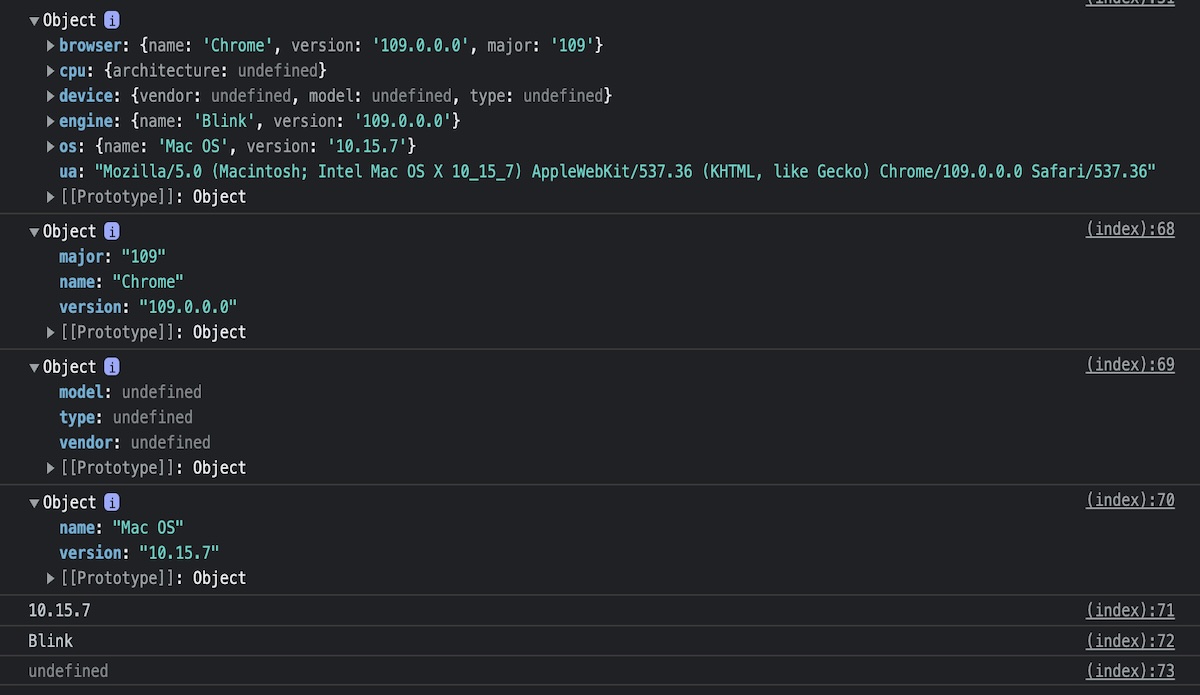Click the info icon beside the topmost Object
This screenshot has height=695, width=1200.
pos(112,20)
